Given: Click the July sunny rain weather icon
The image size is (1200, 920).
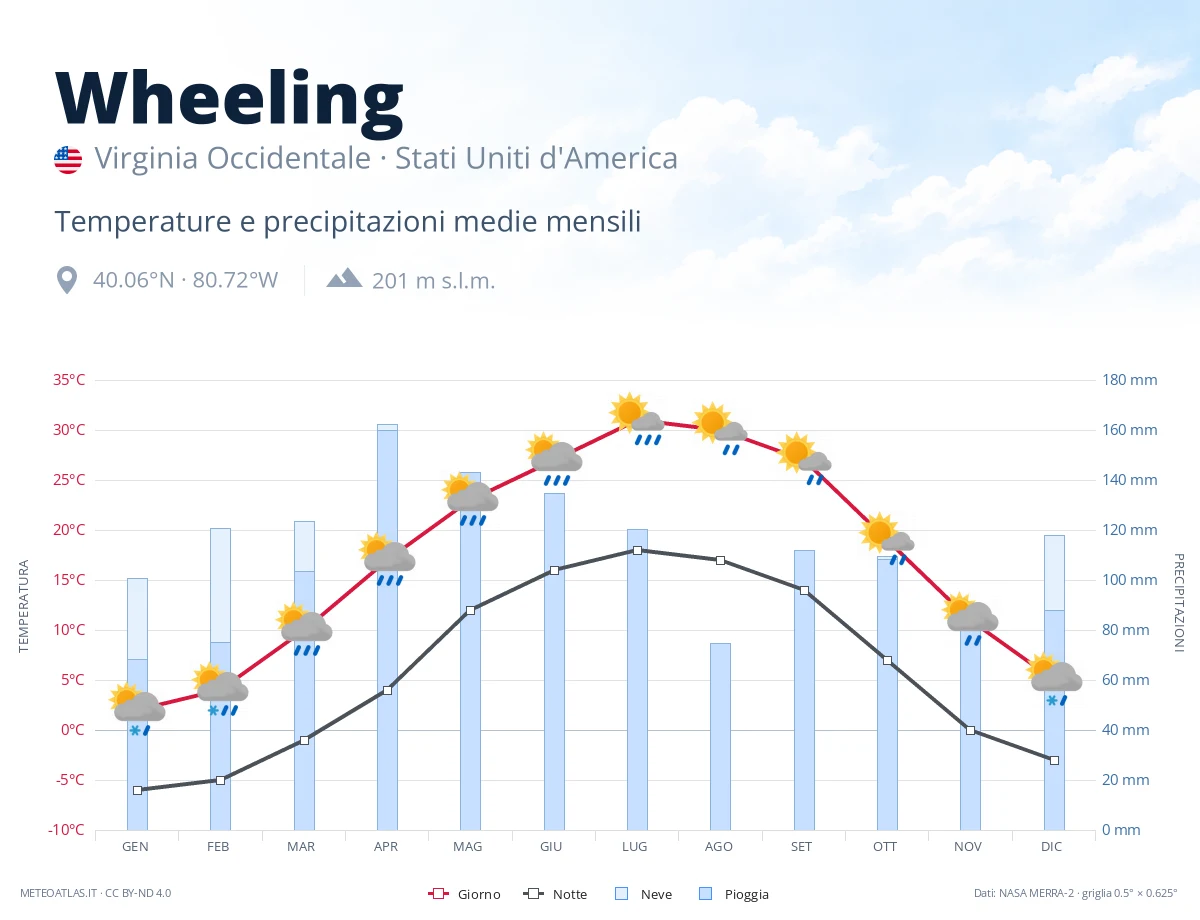Looking at the screenshot, I should pyautogui.click(x=638, y=419).
